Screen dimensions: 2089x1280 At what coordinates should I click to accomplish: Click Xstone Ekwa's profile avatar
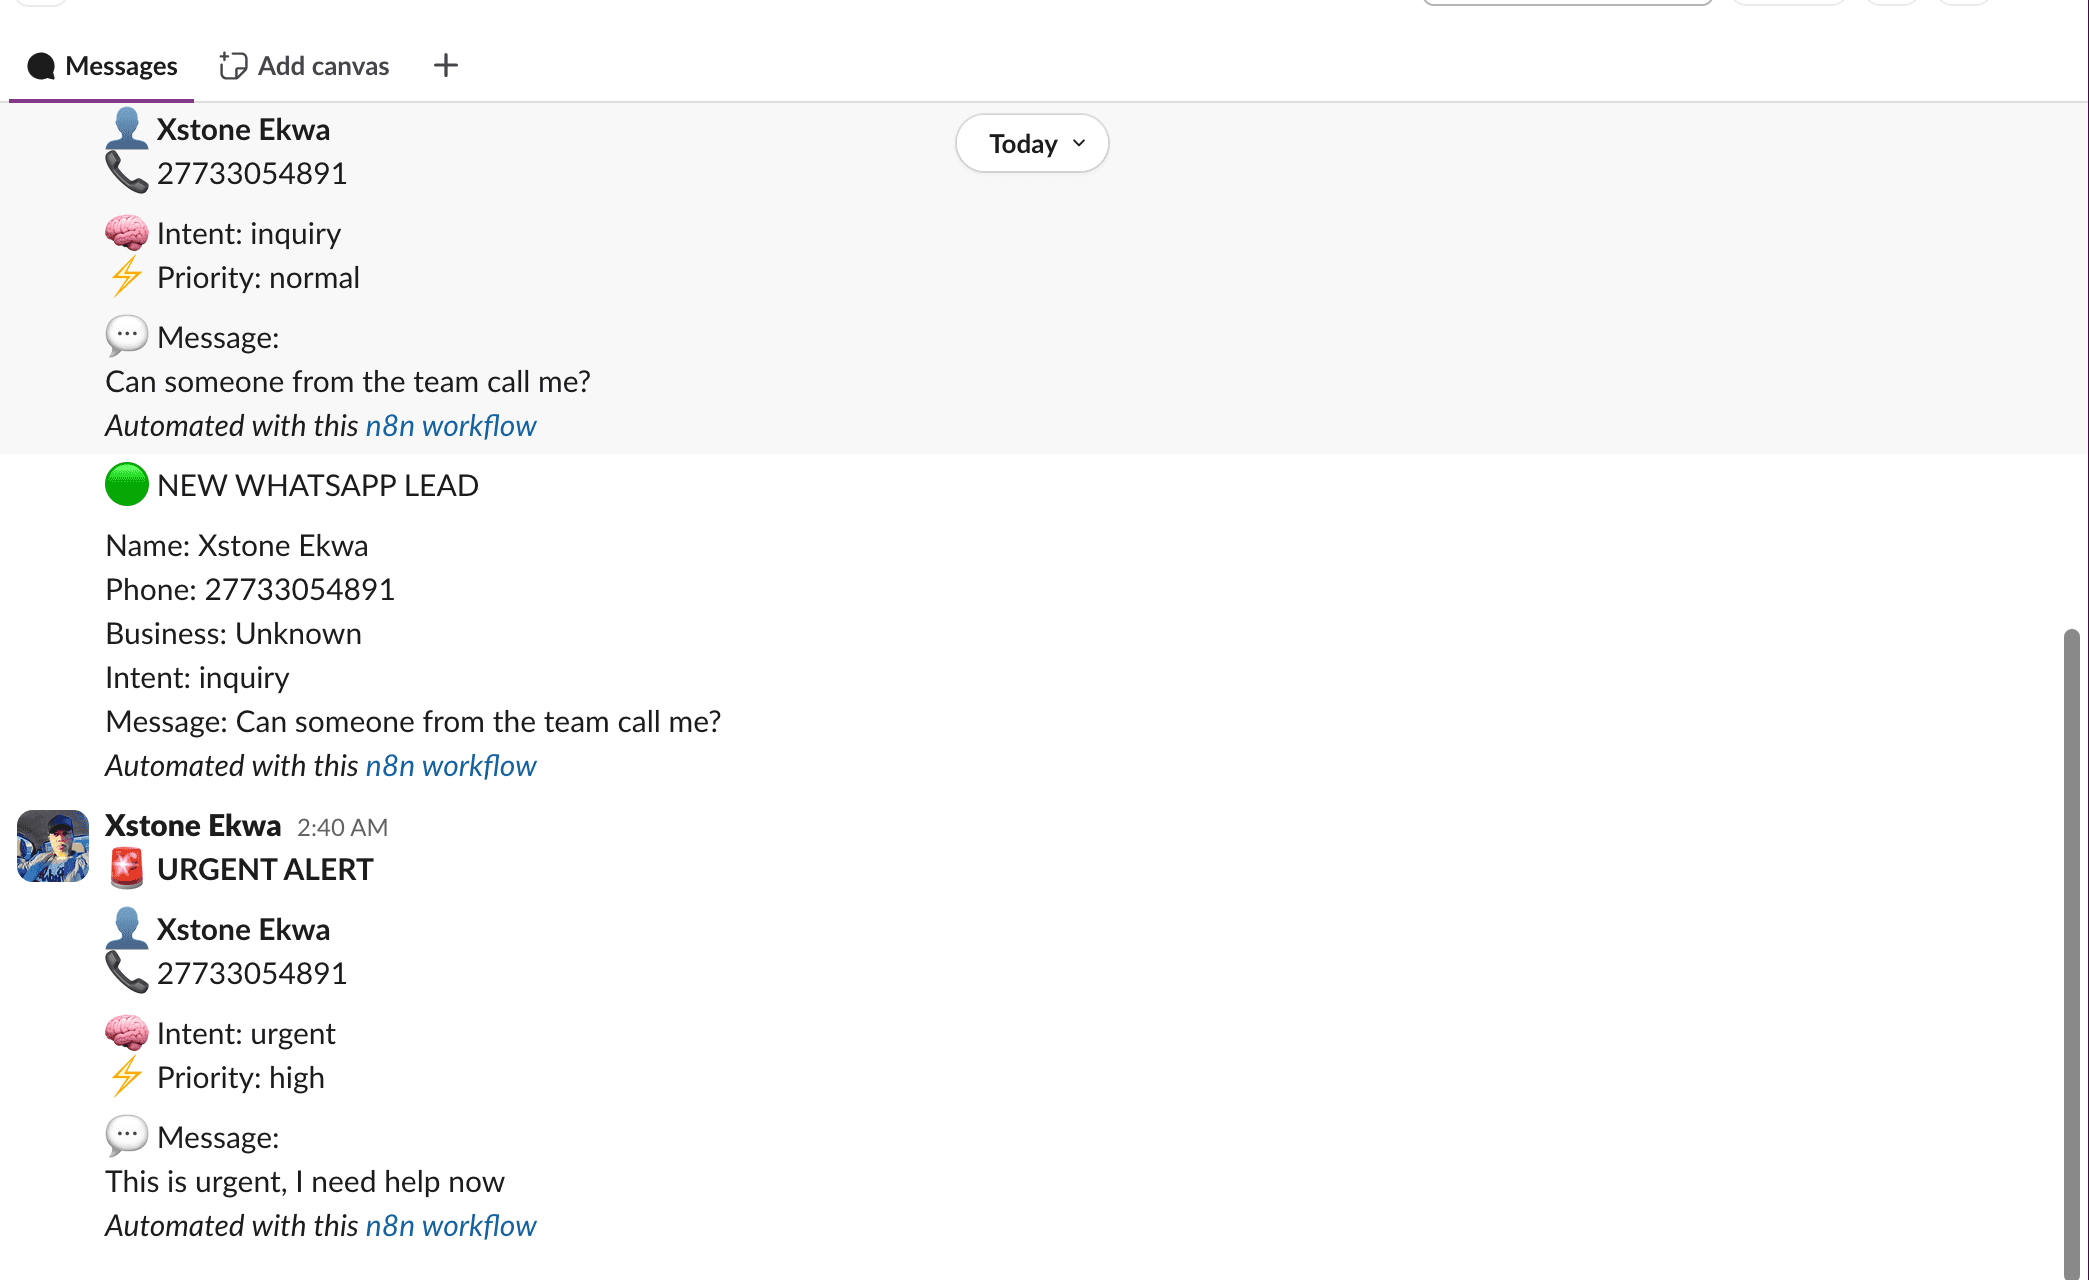(x=51, y=845)
